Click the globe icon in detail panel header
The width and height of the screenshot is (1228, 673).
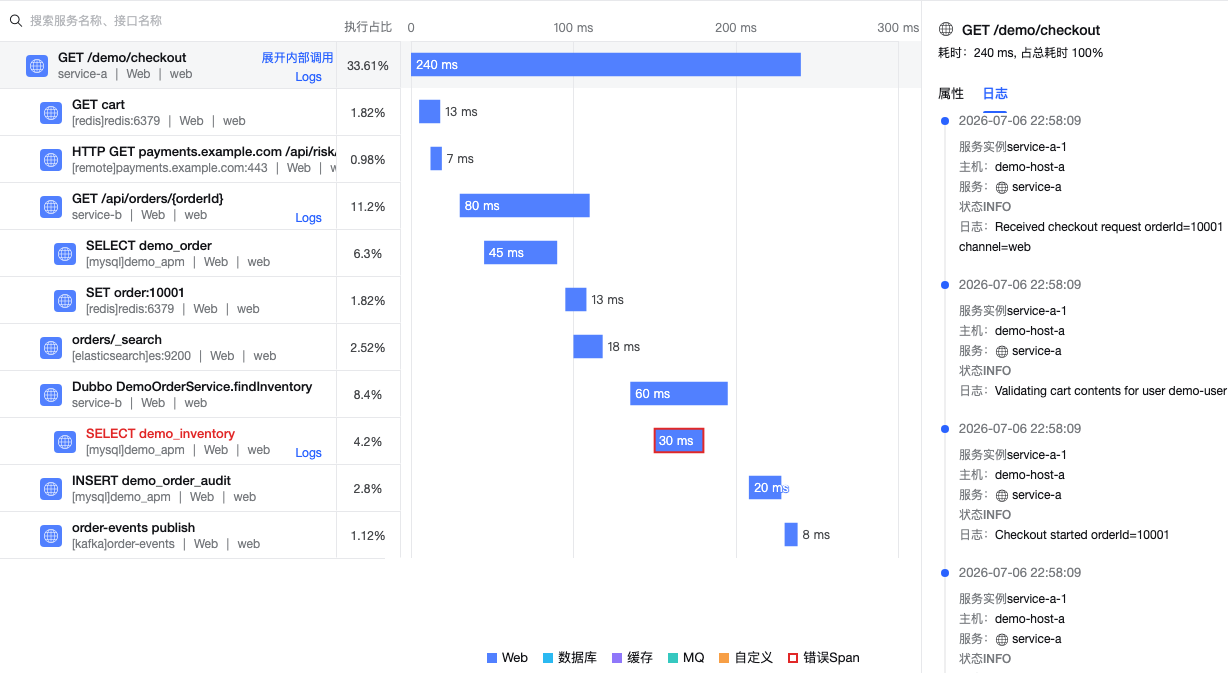(946, 30)
